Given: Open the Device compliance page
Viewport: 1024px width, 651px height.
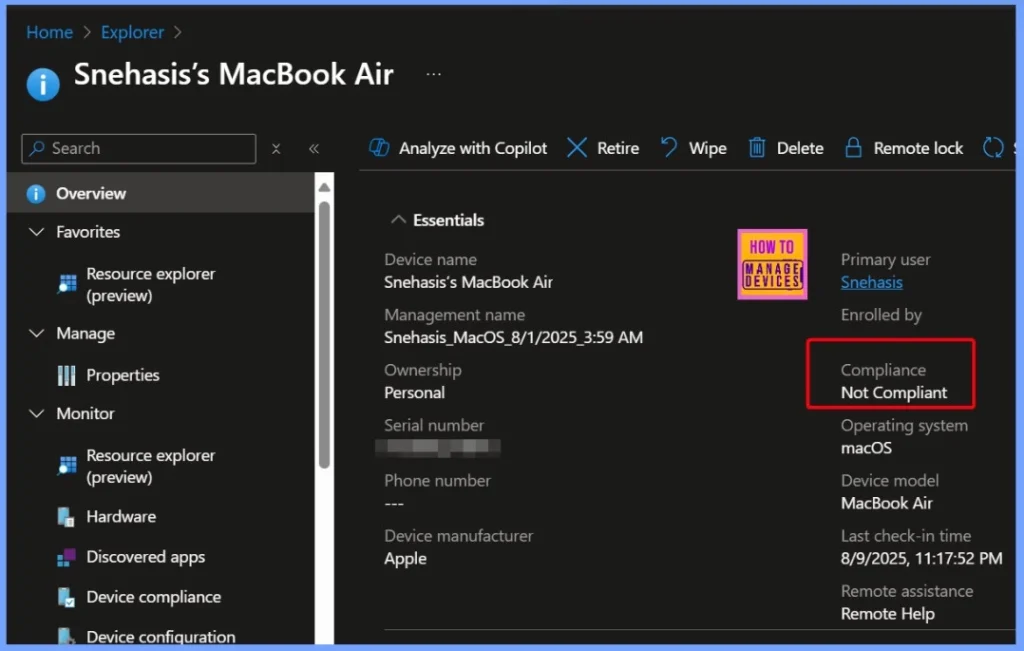Looking at the screenshot, I should pos(153,597).
